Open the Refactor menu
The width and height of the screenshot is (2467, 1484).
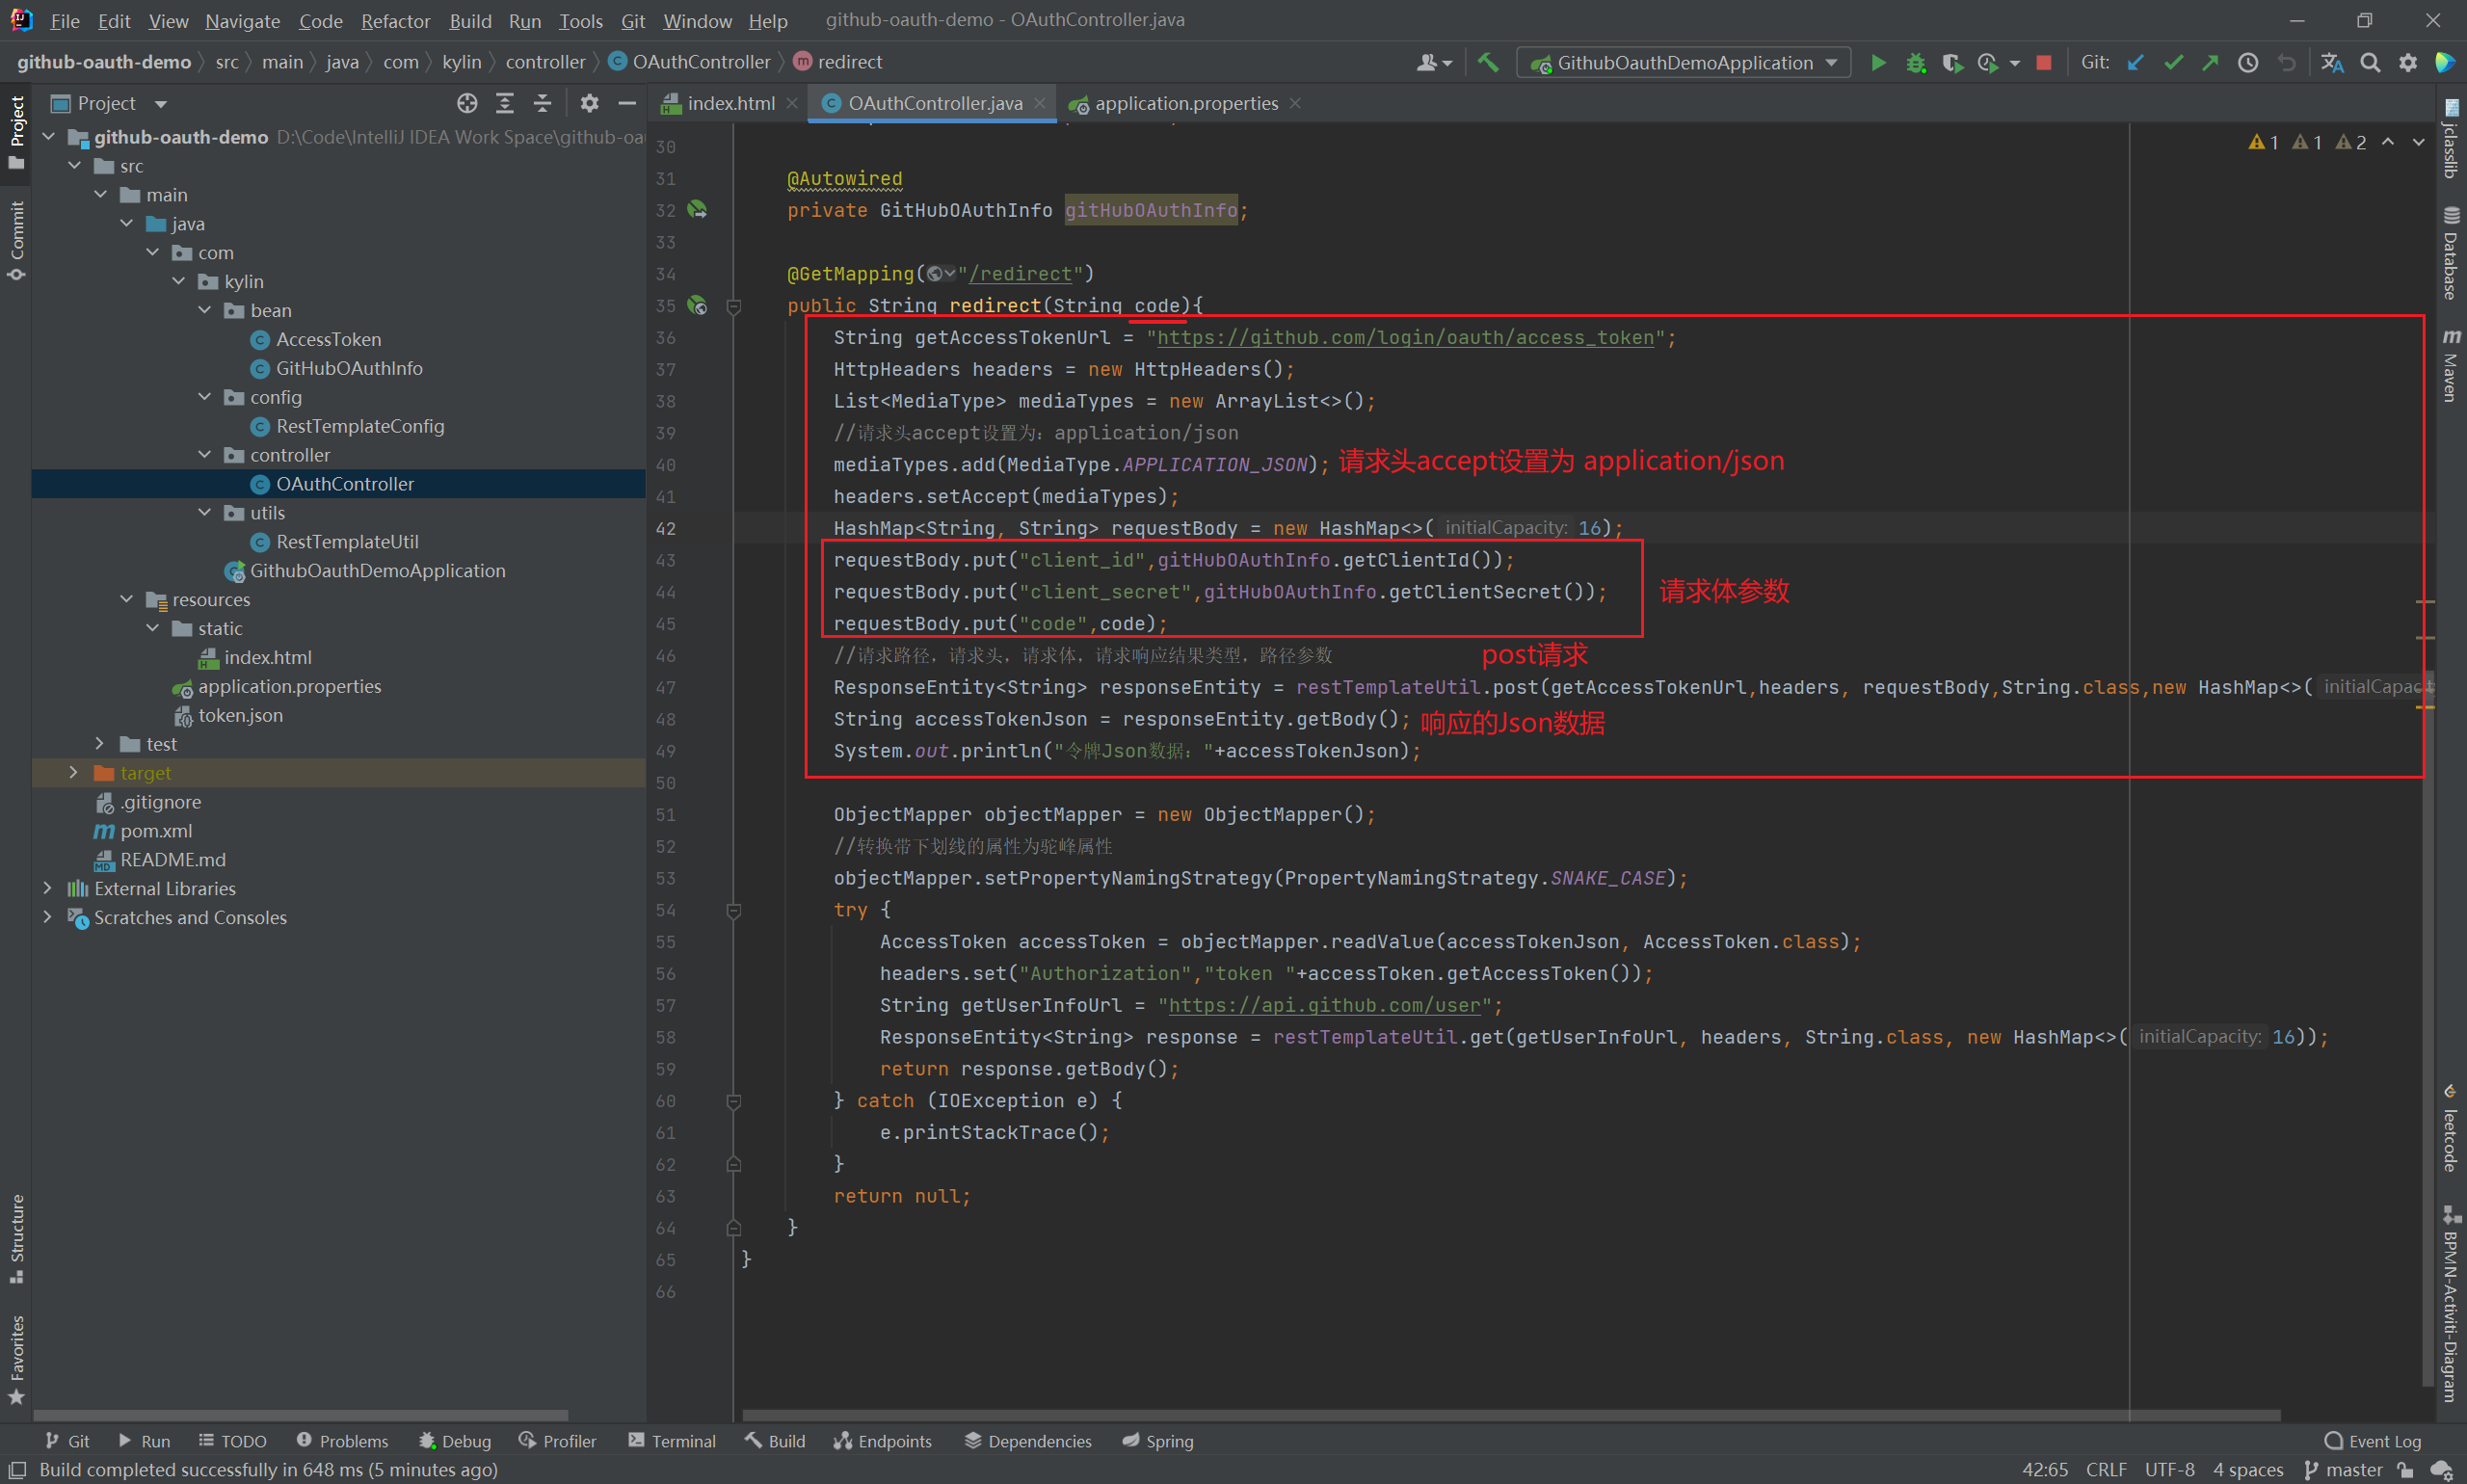pyautogui.click(x=395, y=21)
